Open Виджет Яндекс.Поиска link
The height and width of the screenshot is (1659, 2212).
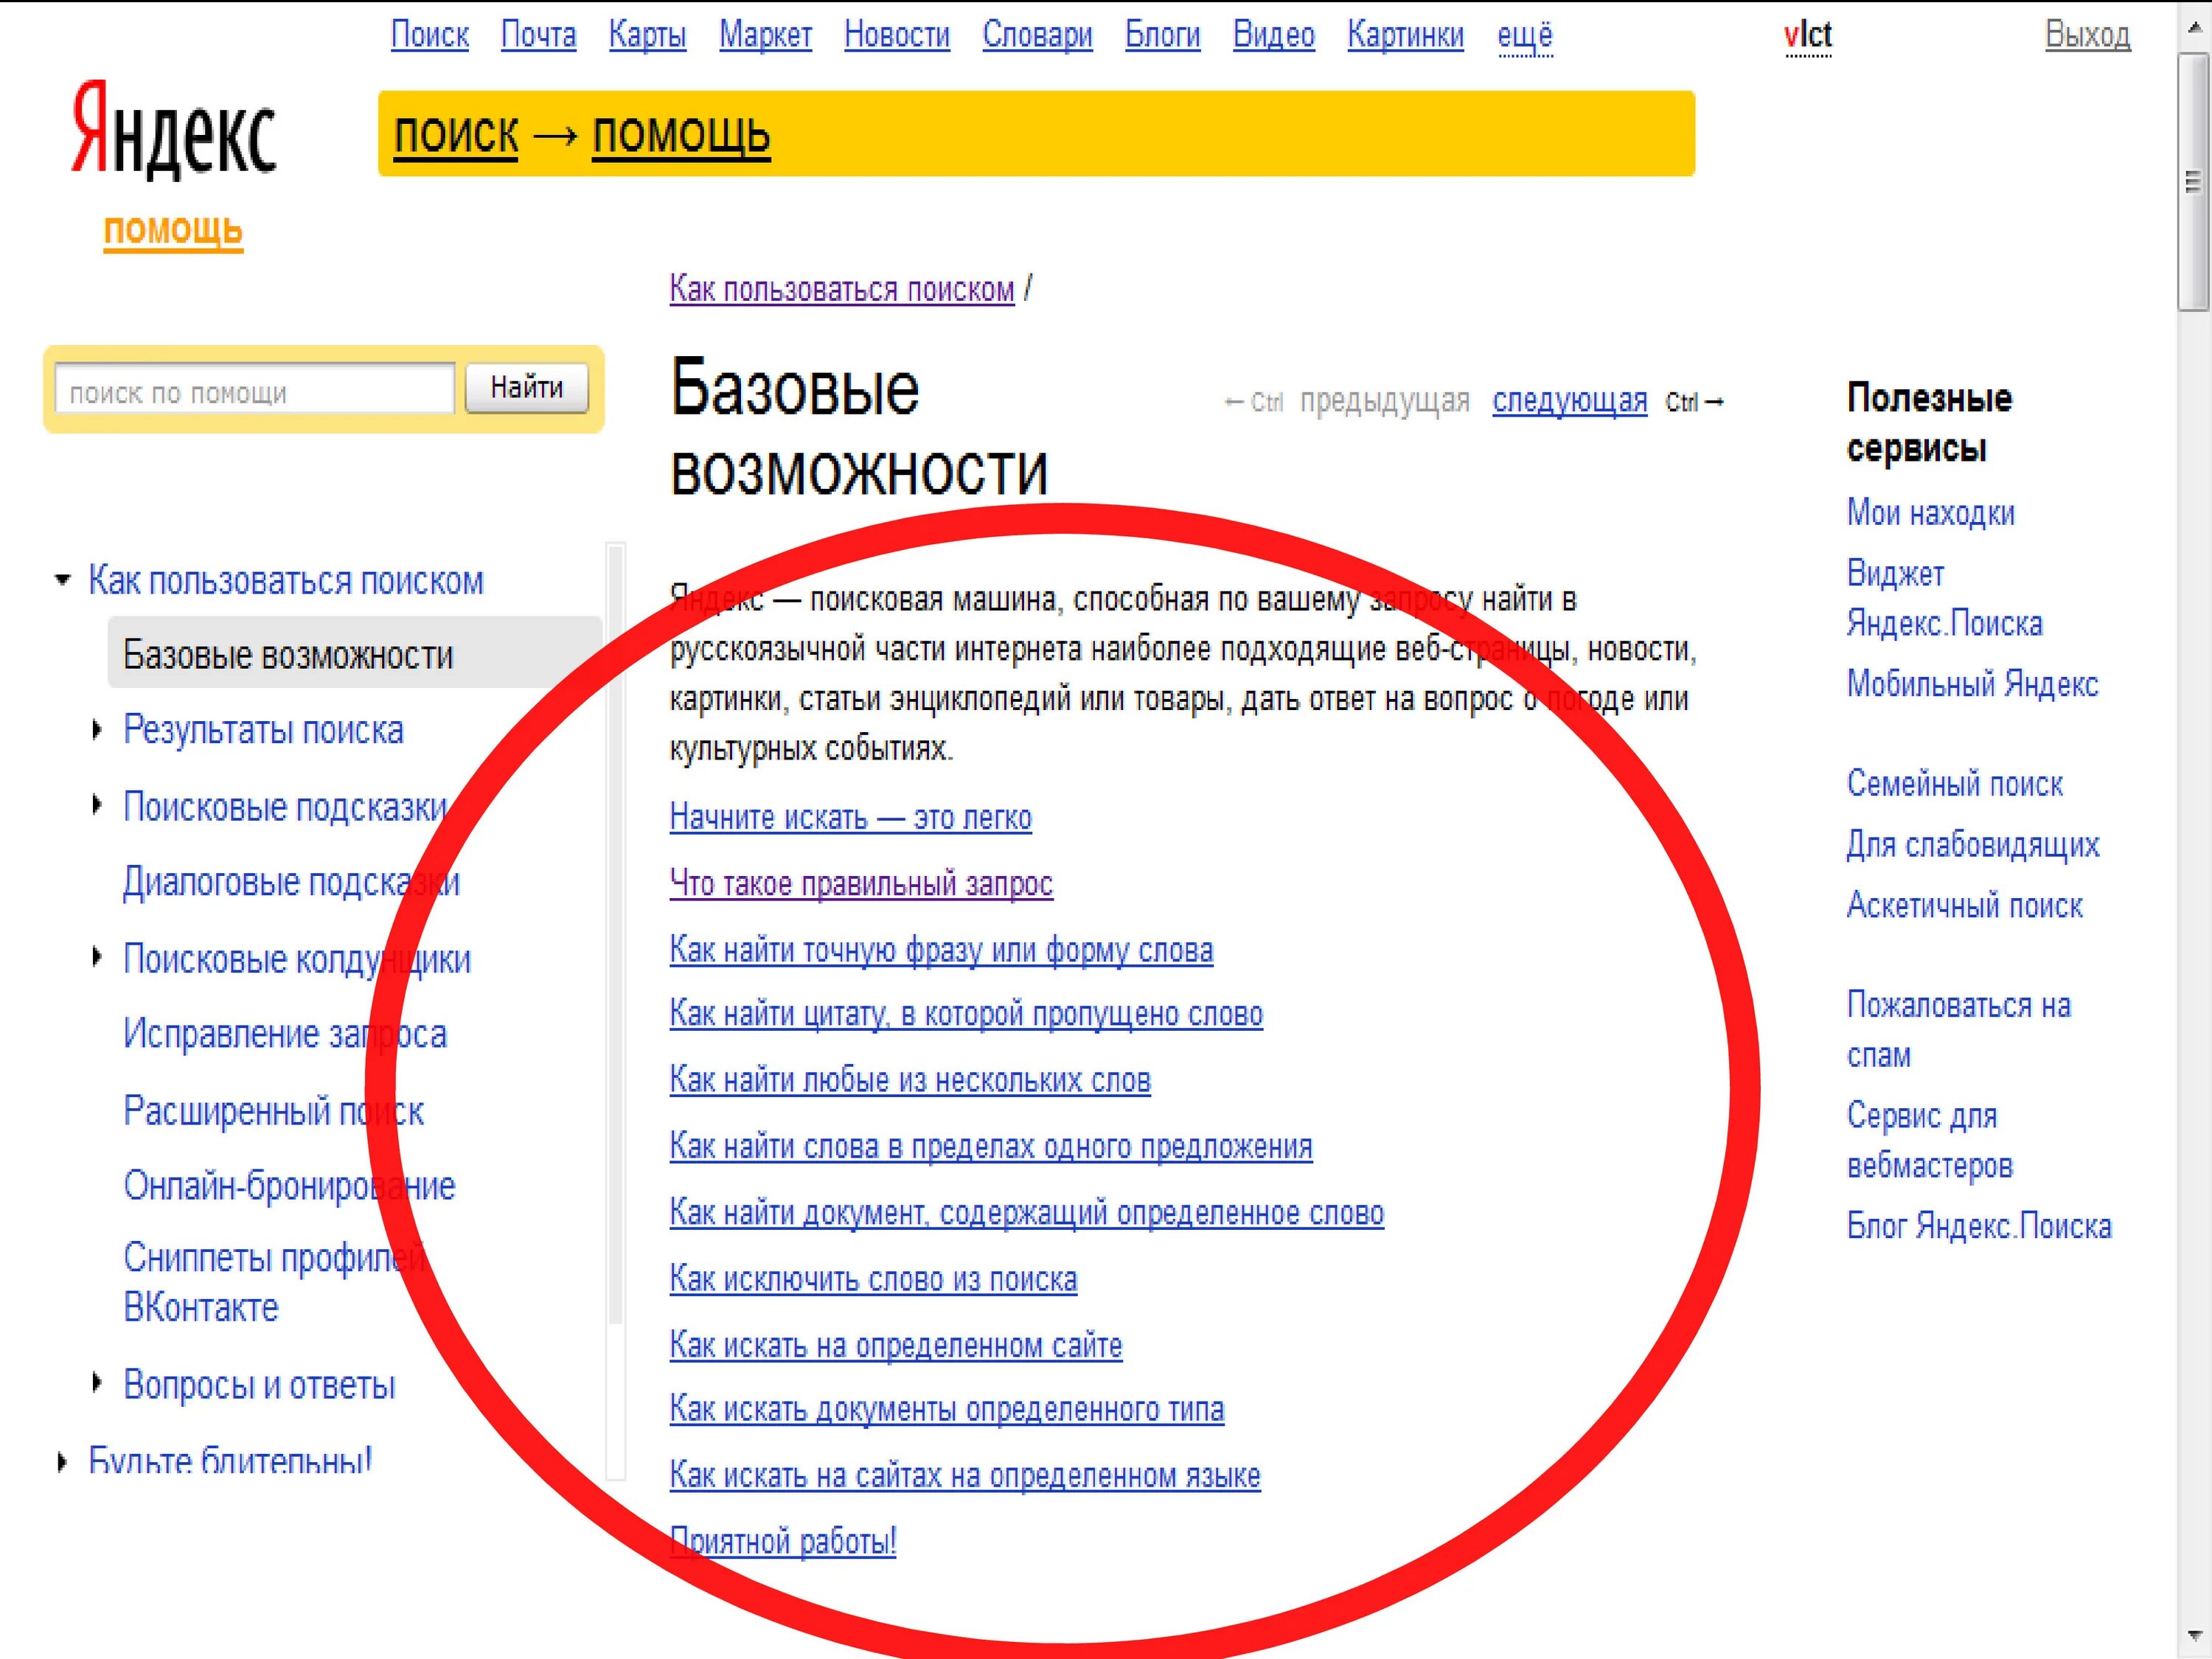pos(1944,598)
